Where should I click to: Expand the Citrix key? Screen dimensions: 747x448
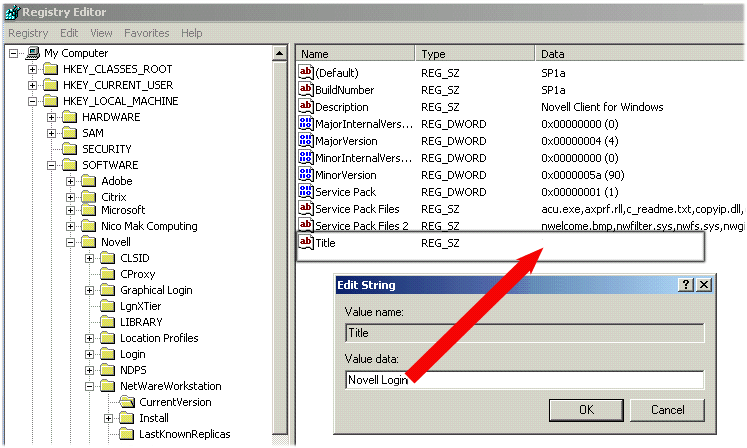[x=71, y=197]
